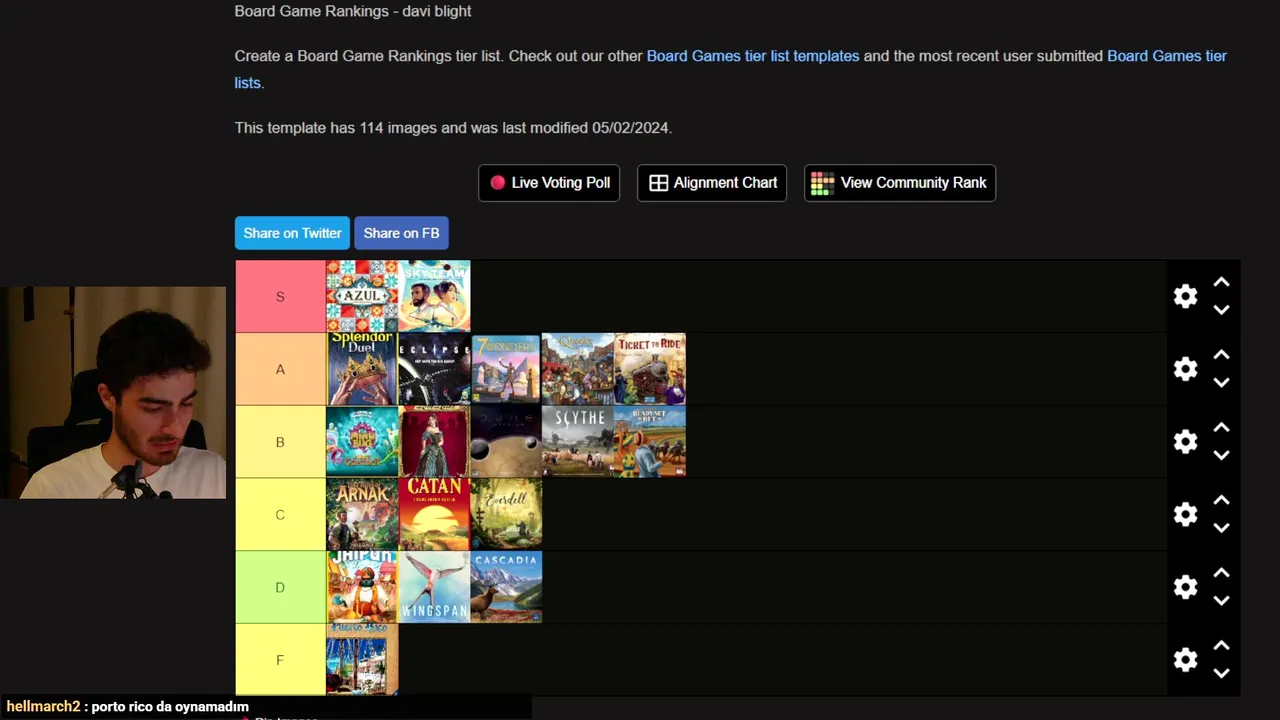The height and width of the screenshot is (720, 1280).
Task: Click the red Live Voting Poll dot icon
Action: click(498, 183)
